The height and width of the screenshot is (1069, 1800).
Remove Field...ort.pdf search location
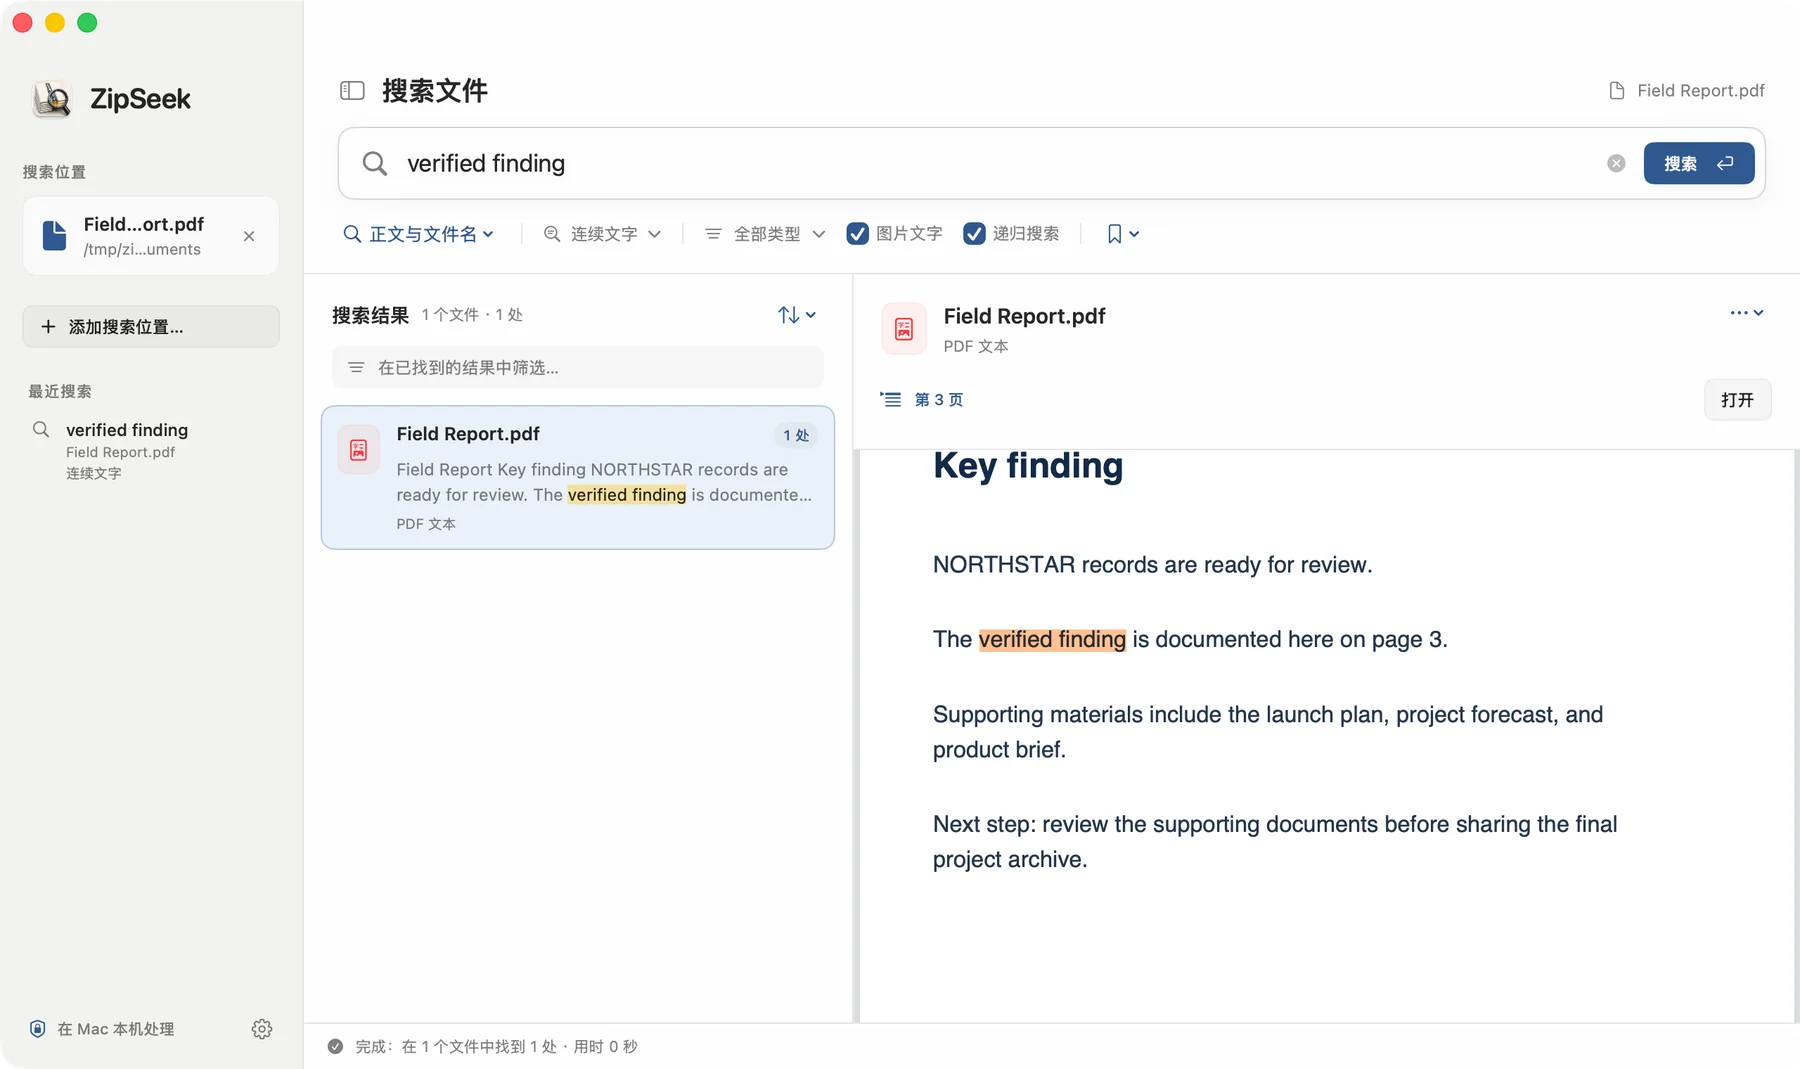(249, 236)
